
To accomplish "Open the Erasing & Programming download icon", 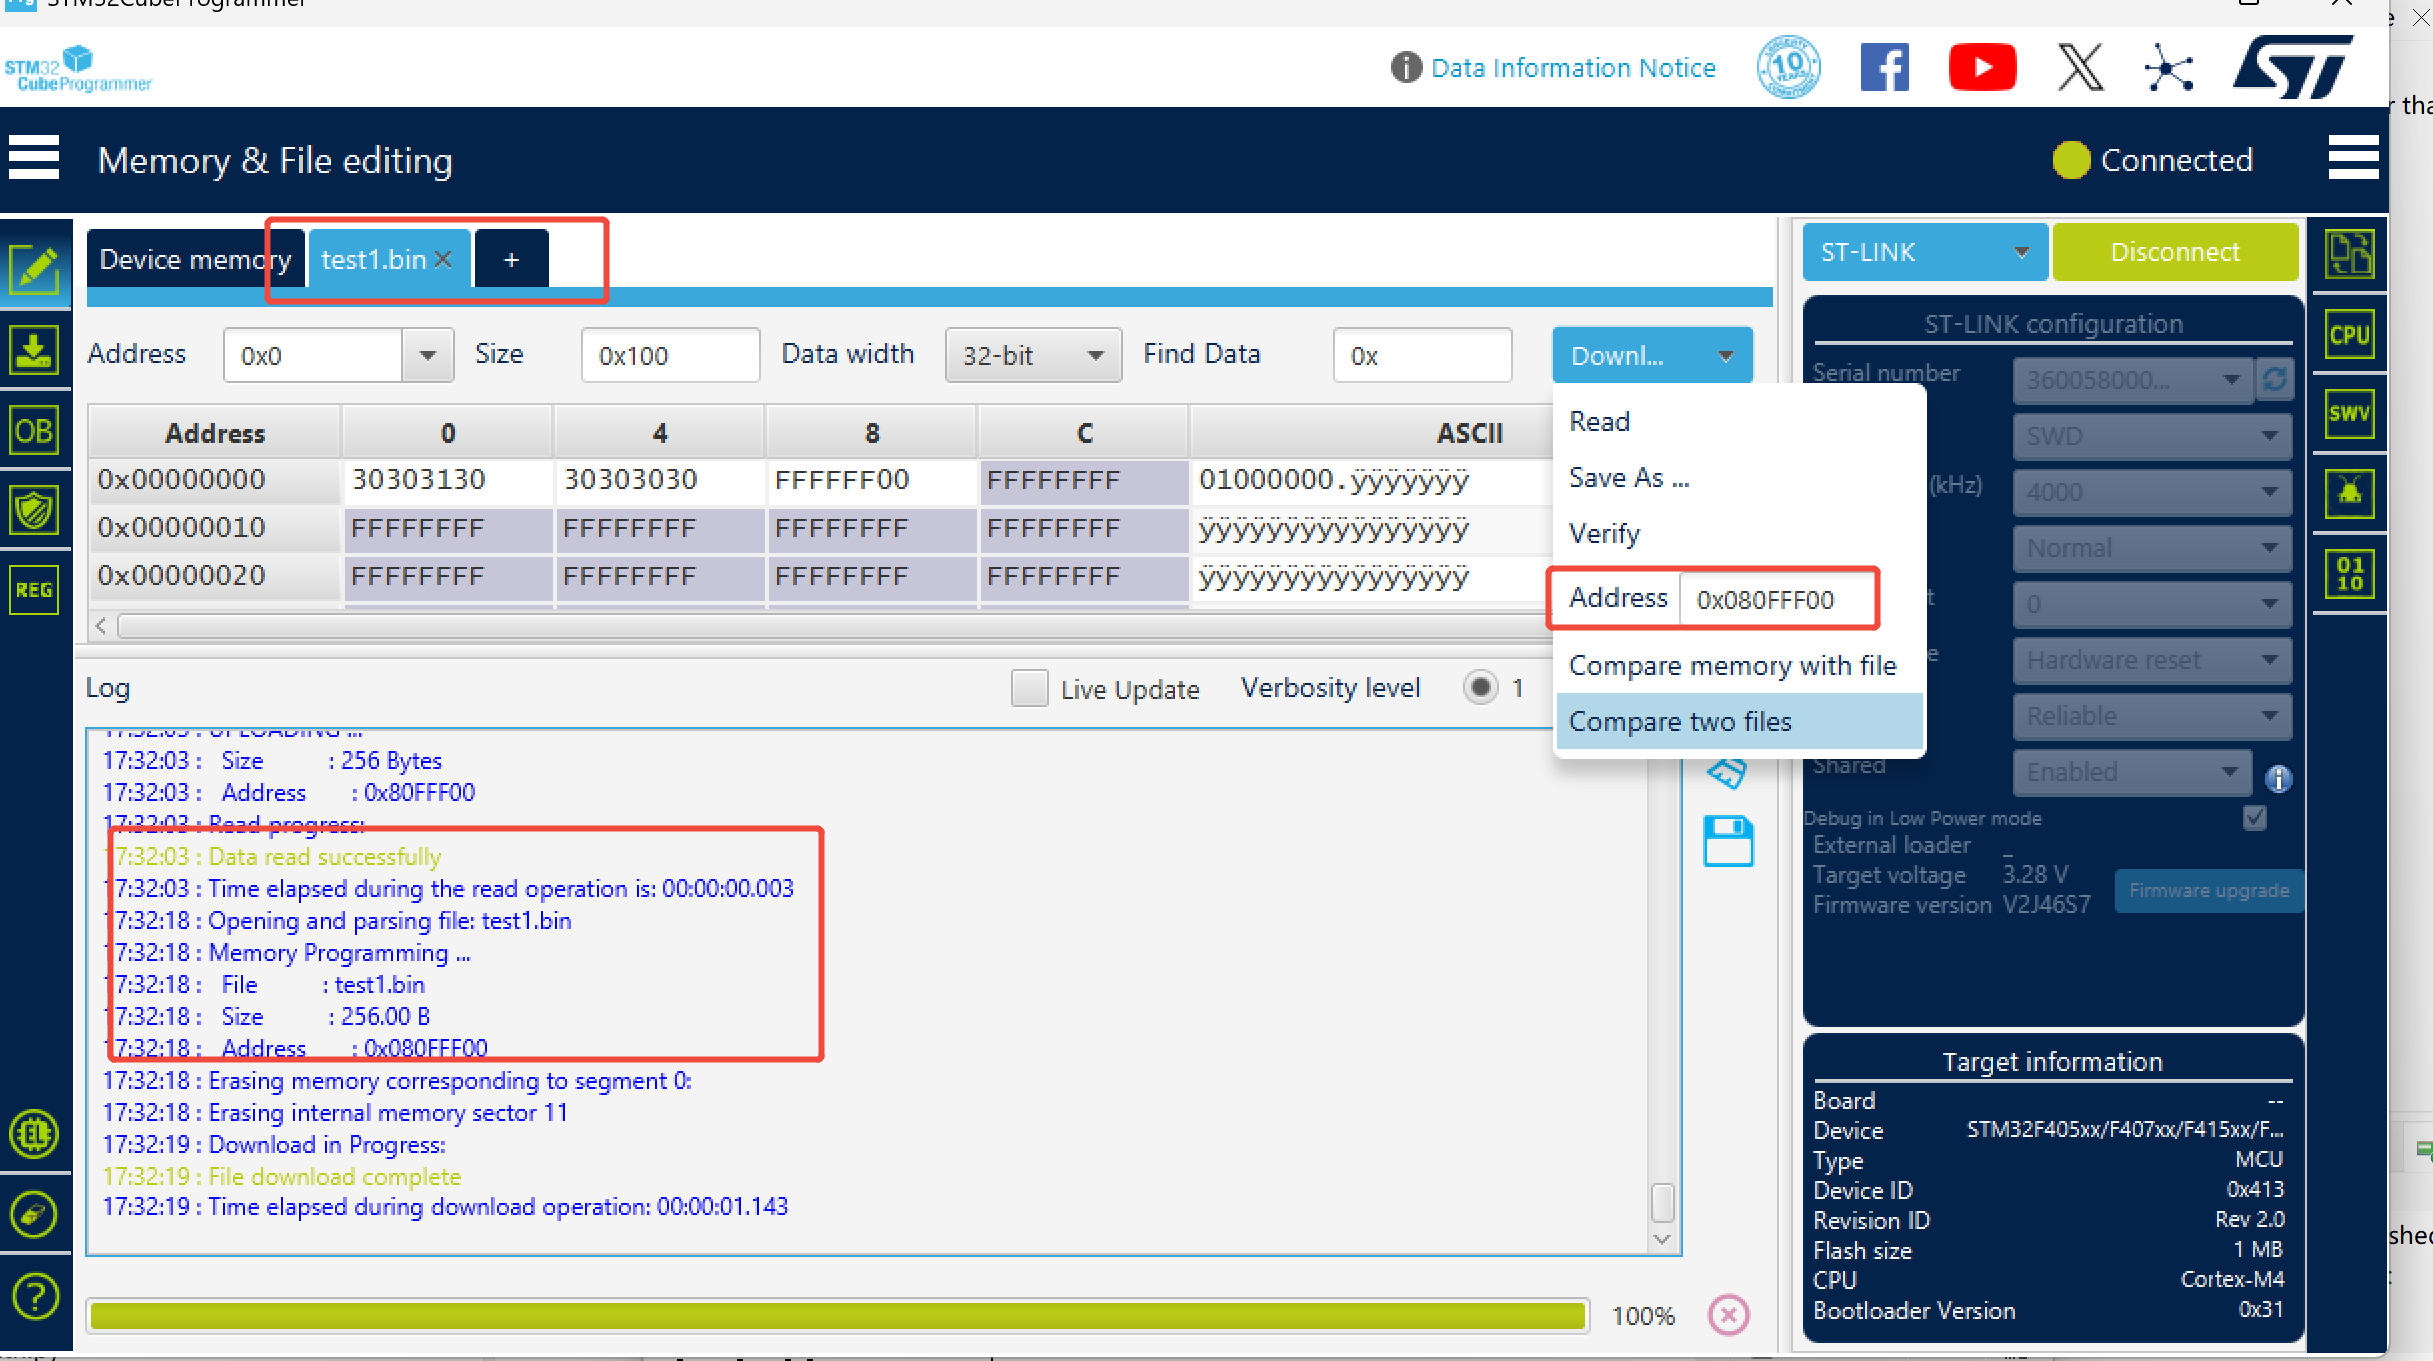I will 34,350.
